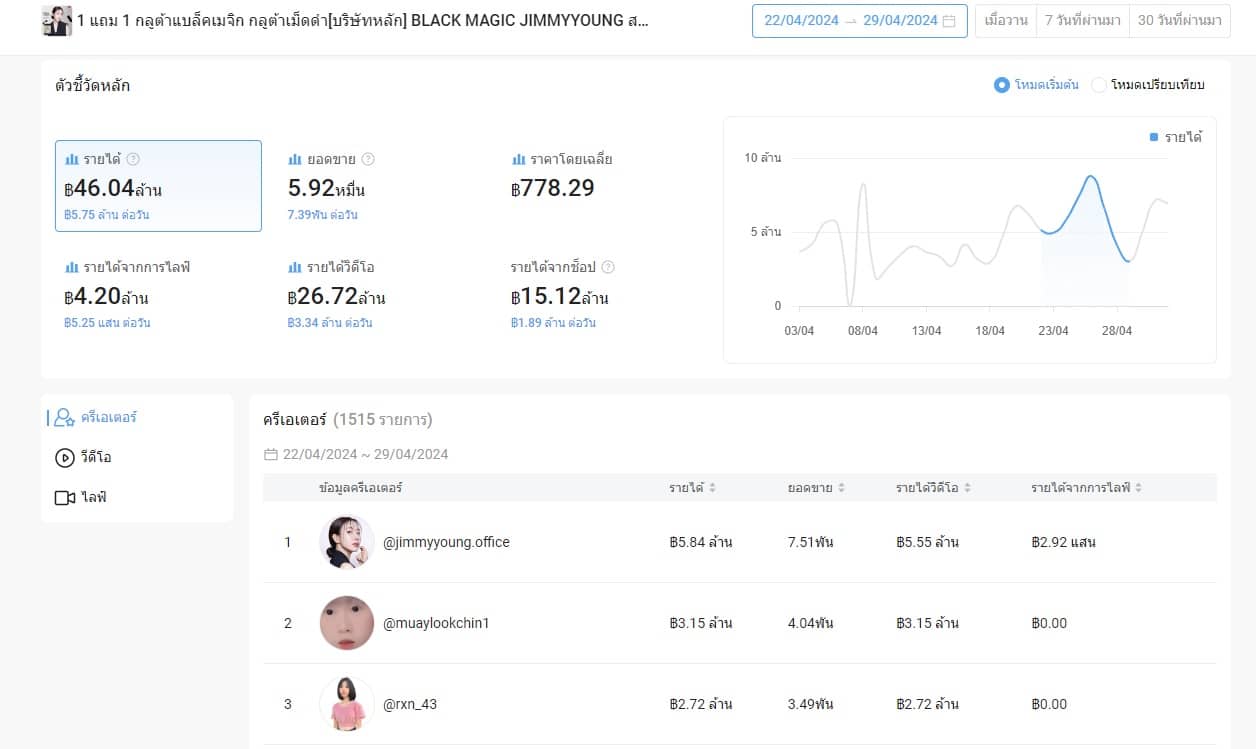This screenshot has height=749, width=1256.
Task: Click sales 4.04พัน for muaylookchin1
Action: [811, 623]
